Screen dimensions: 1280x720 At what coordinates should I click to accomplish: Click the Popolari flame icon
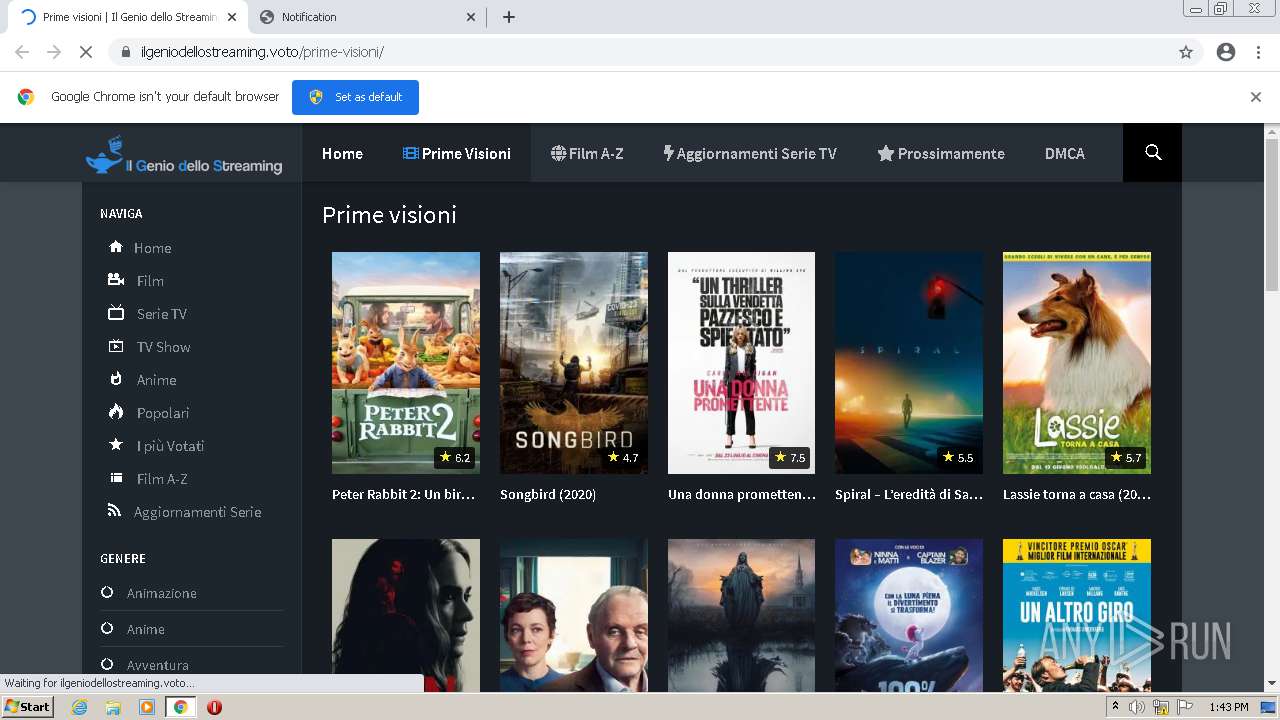(116, 412)
